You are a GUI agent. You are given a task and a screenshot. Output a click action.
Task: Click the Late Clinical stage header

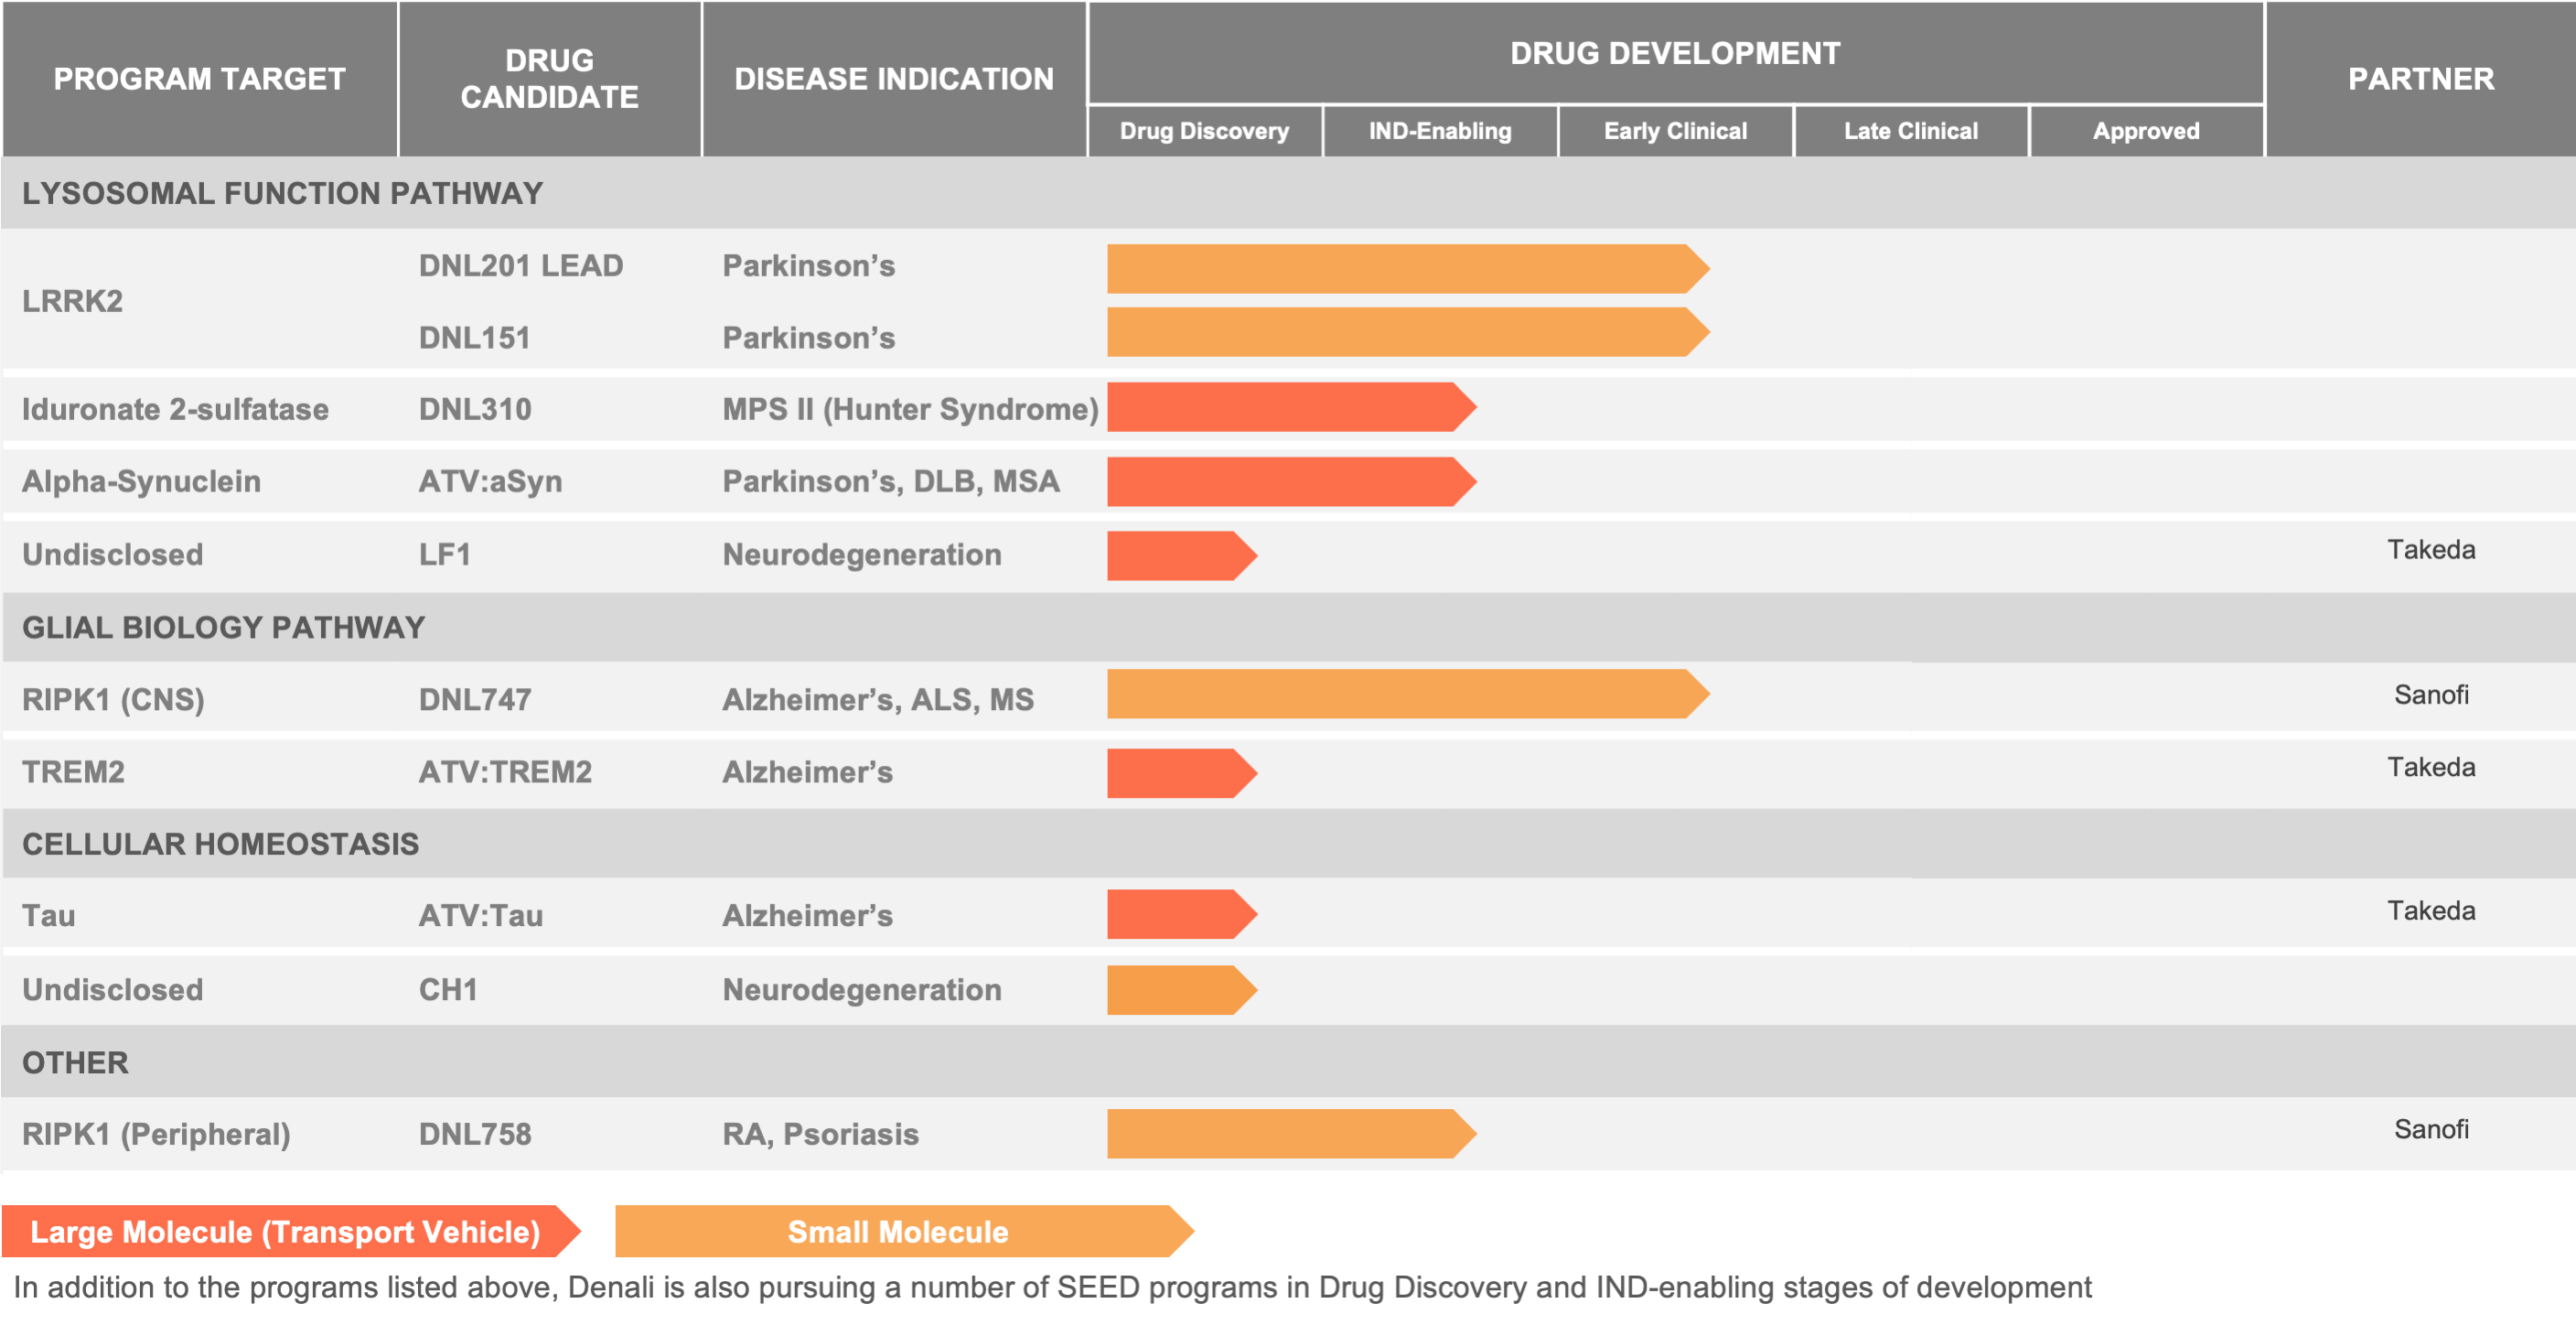[x=1910, y=131]
